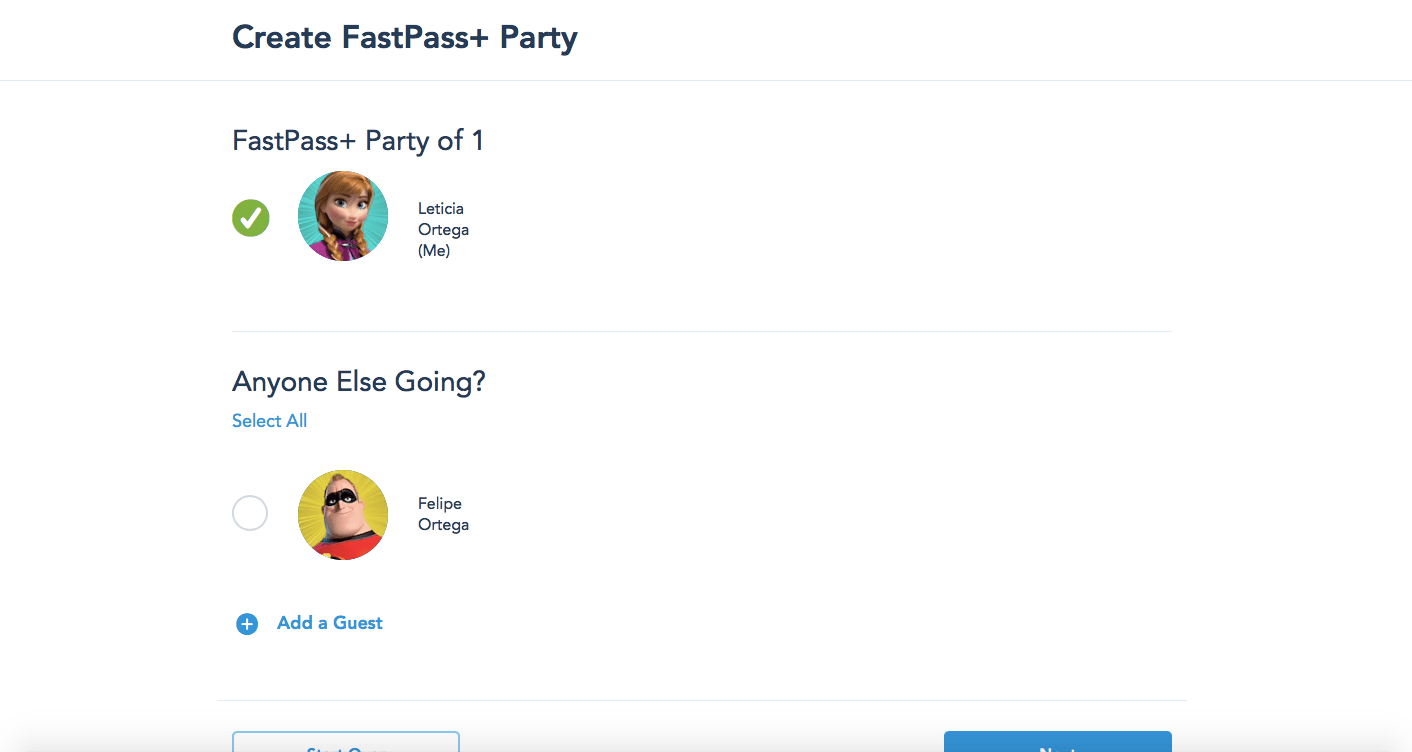Screen dimensions: 1412x752
Task: Click the line under the 'Create FastPass+ Party' header
Action: 700,80
